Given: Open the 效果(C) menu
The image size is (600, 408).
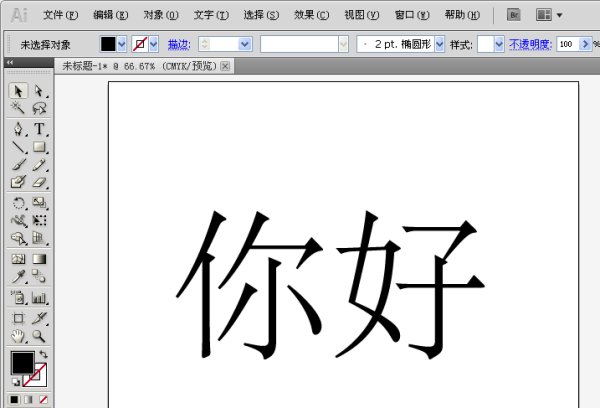Looking at the screenshot, I should coord(311,15).
